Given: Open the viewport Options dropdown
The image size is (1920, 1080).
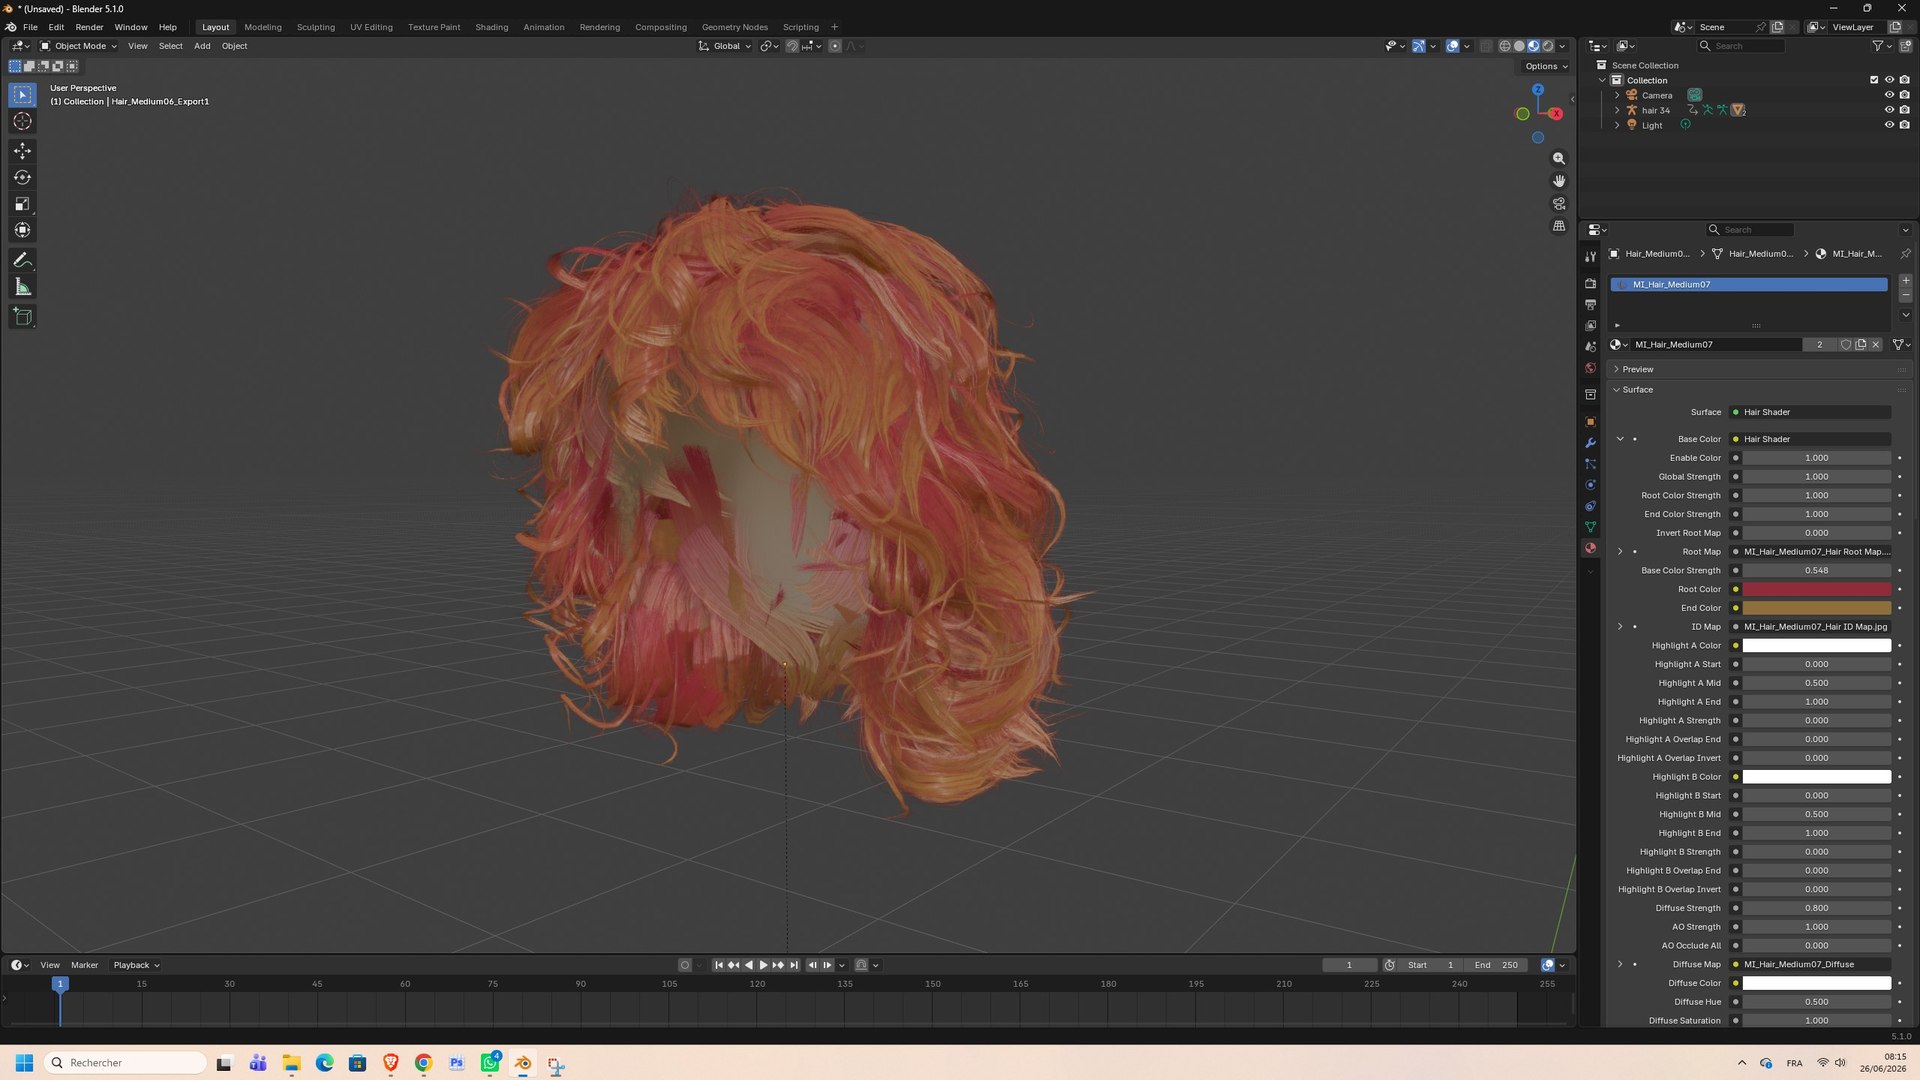Looking at the screenshot, I should [1546, 67].
